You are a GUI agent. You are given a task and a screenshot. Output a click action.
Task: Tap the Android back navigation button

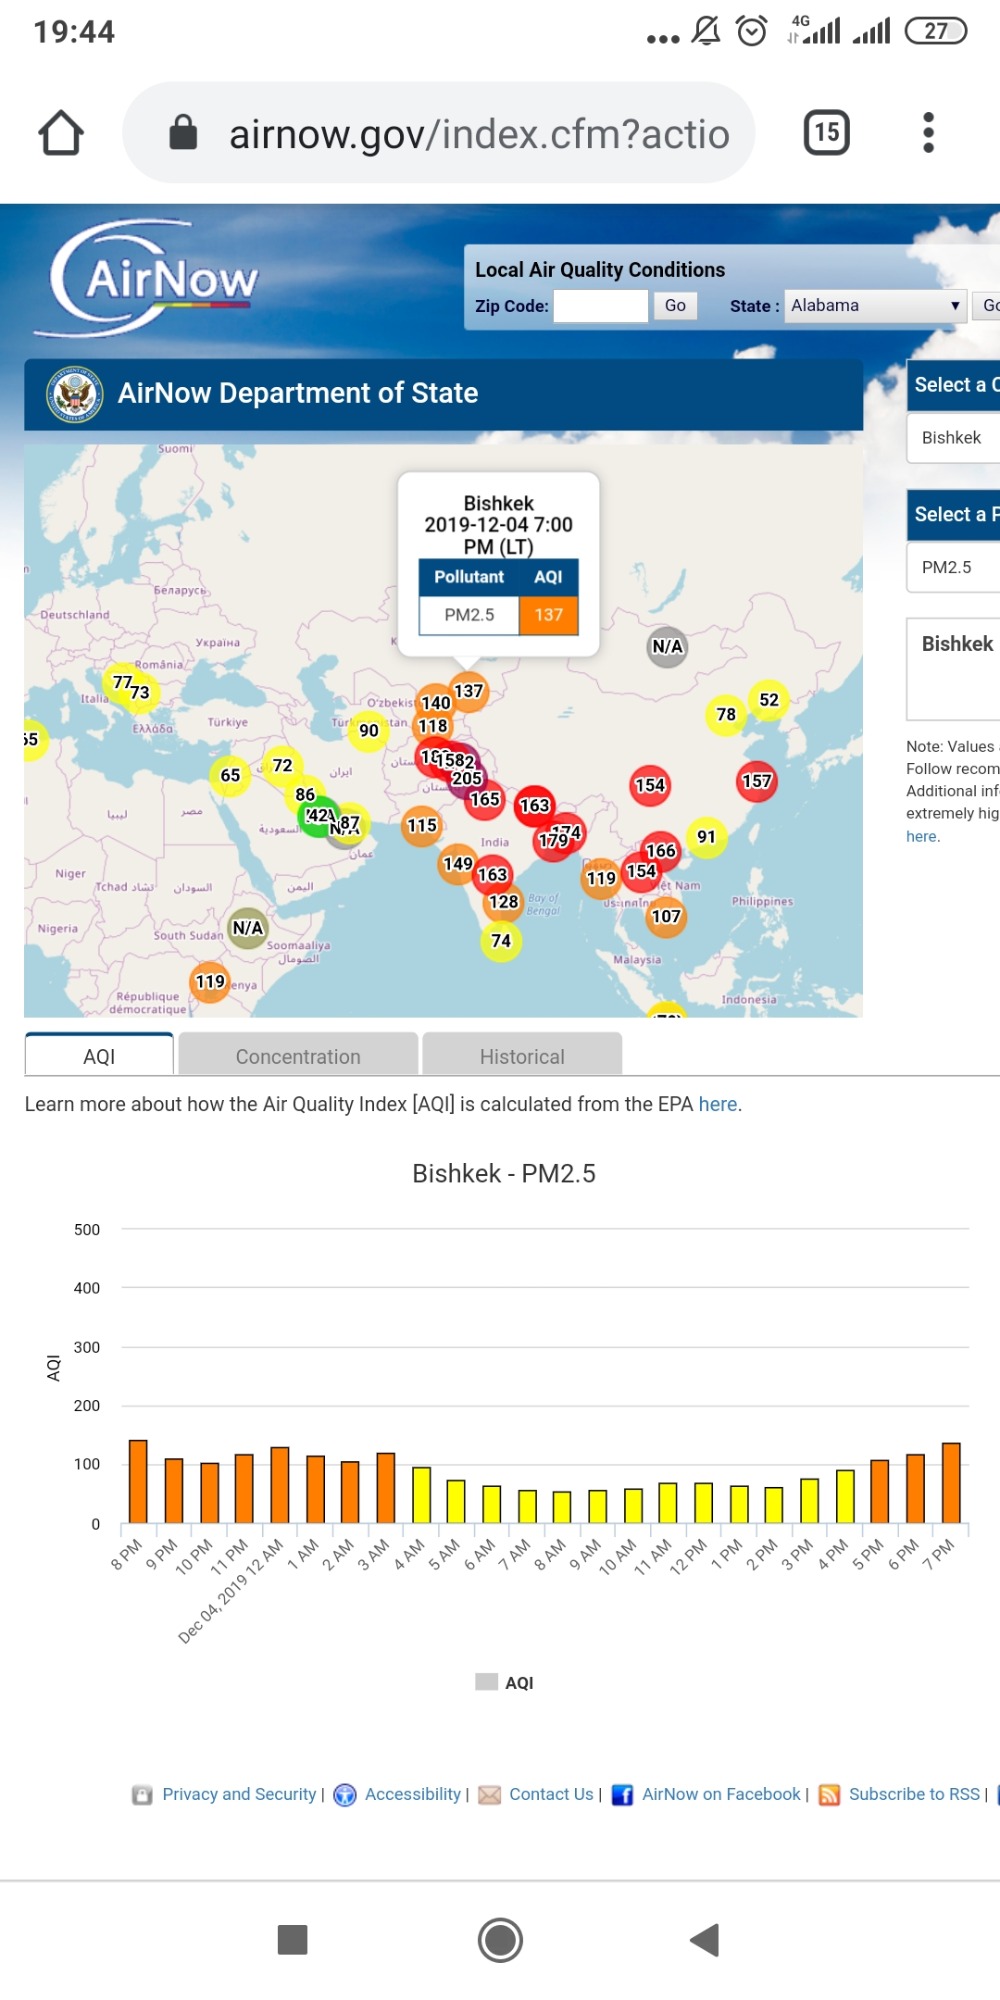tap(705, 1940)
